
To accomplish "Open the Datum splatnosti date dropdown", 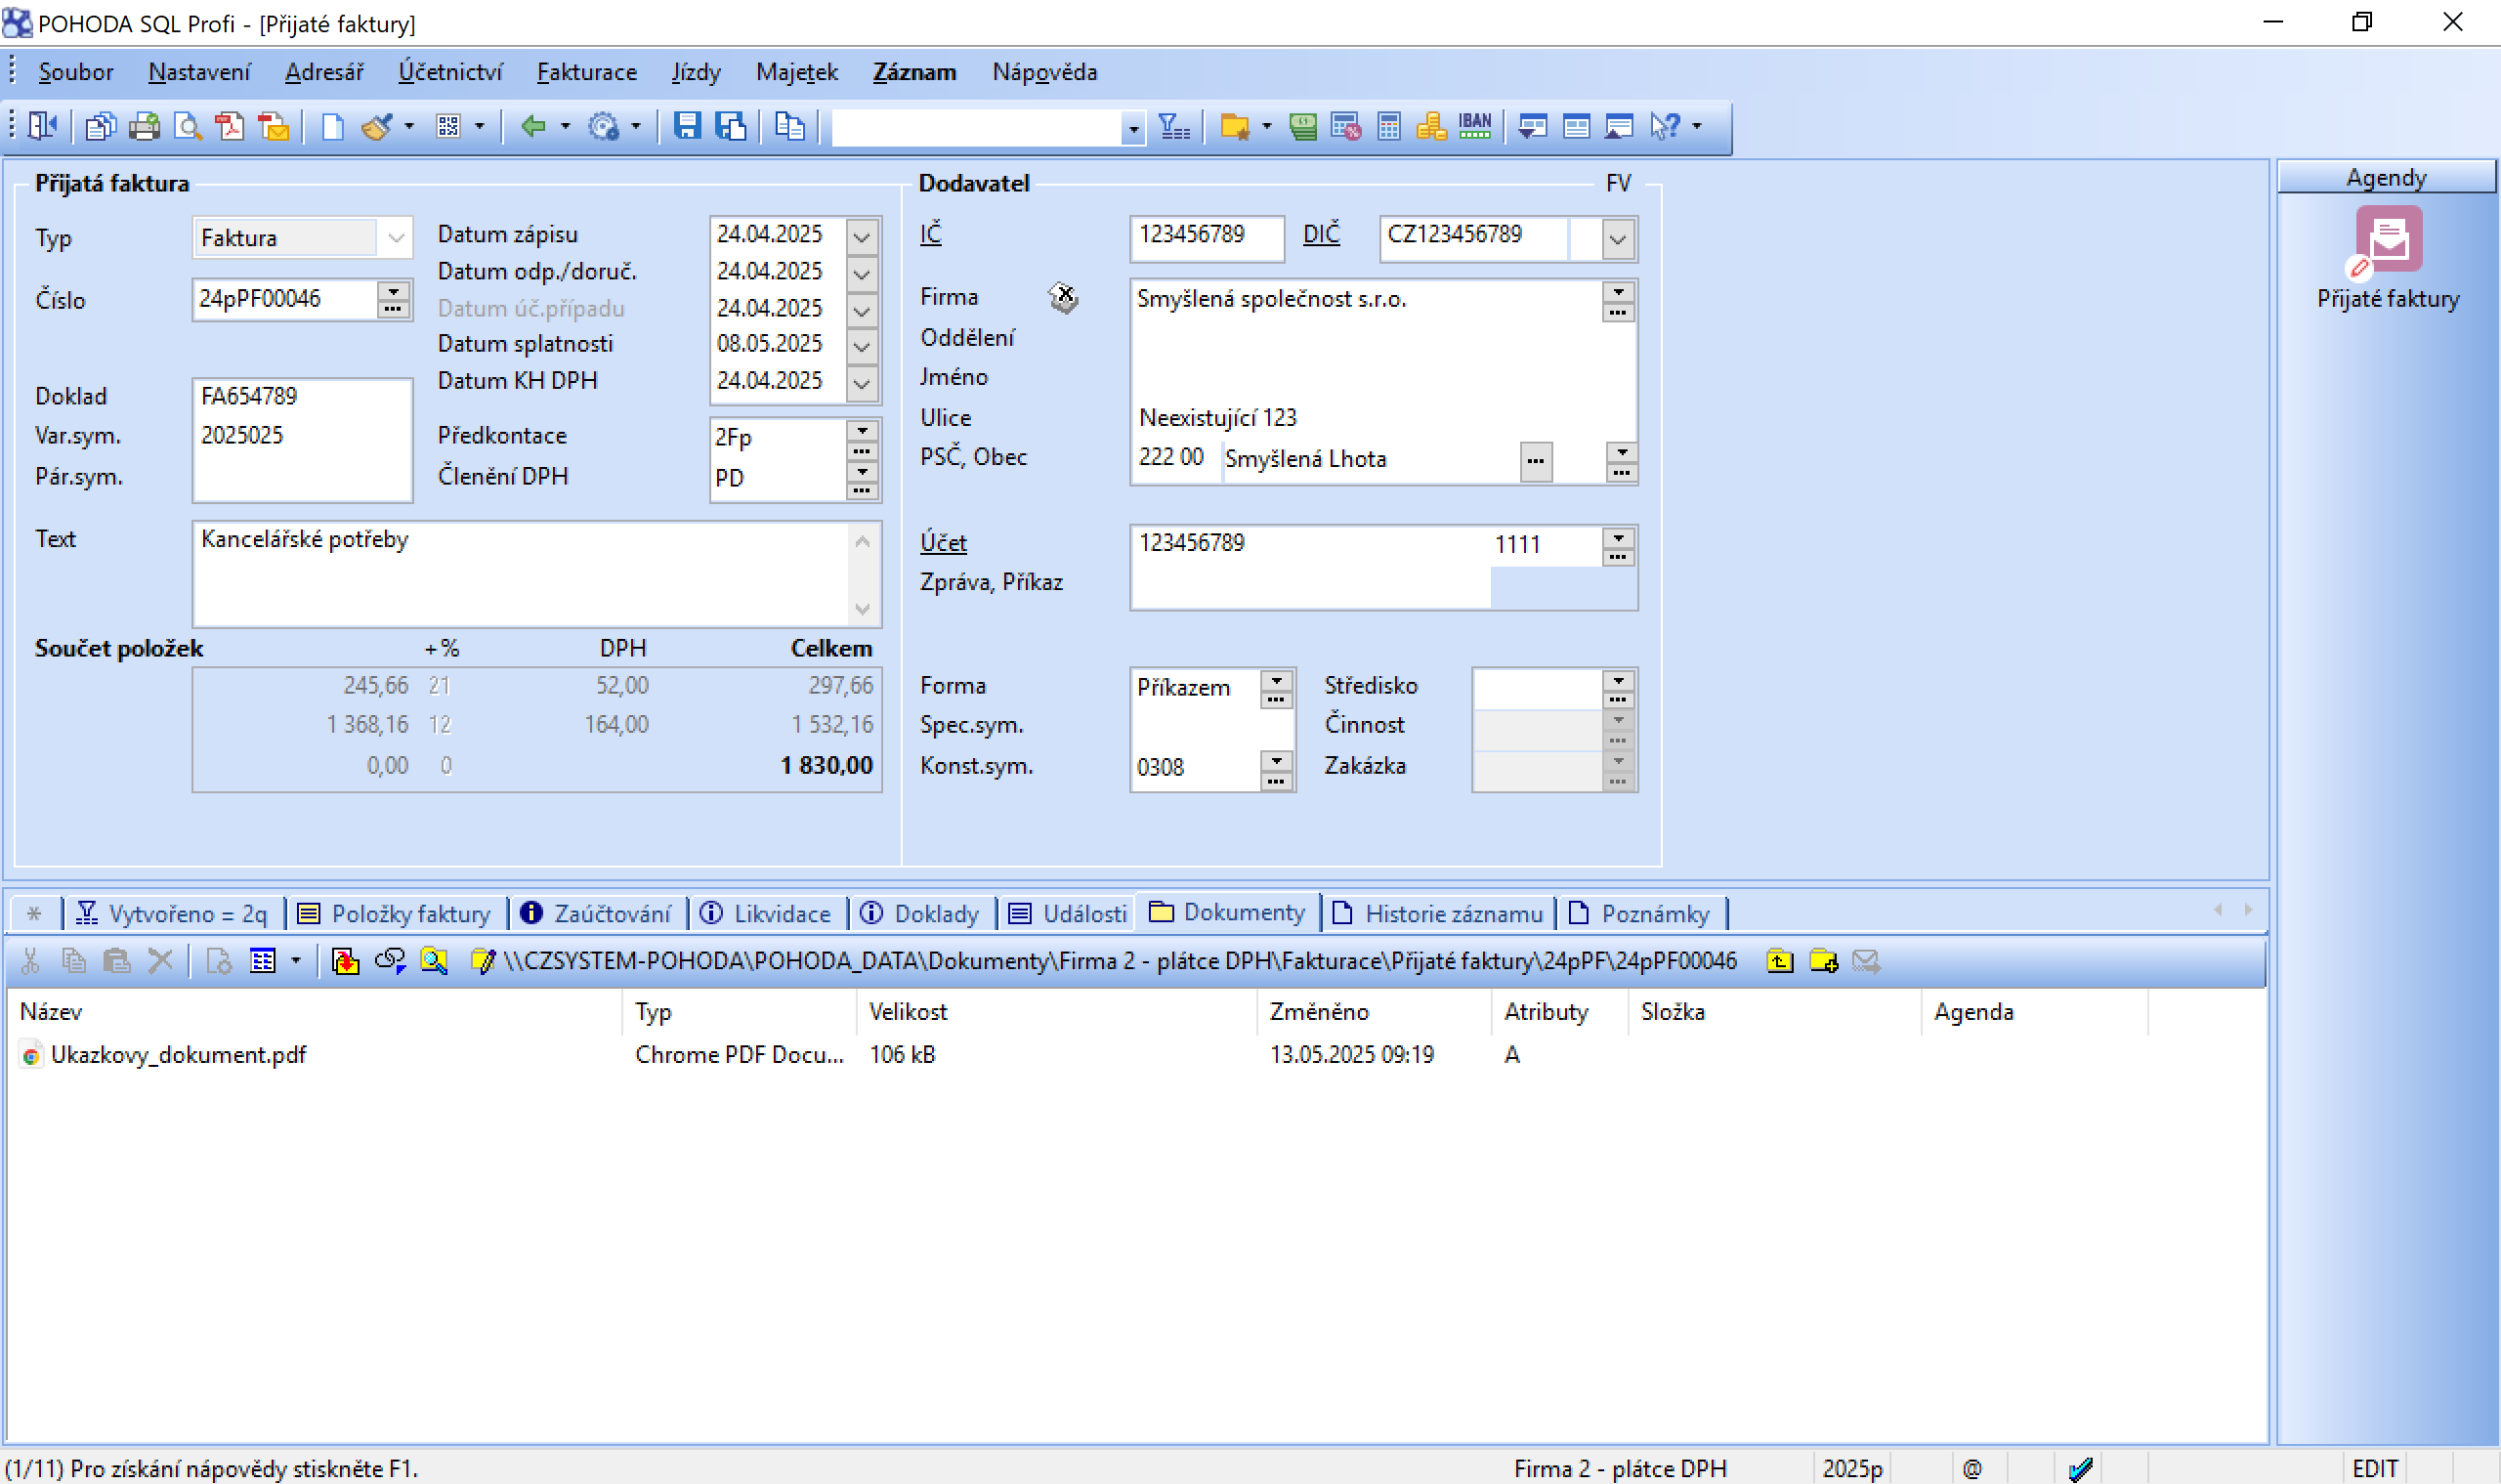I will (861, 346).
